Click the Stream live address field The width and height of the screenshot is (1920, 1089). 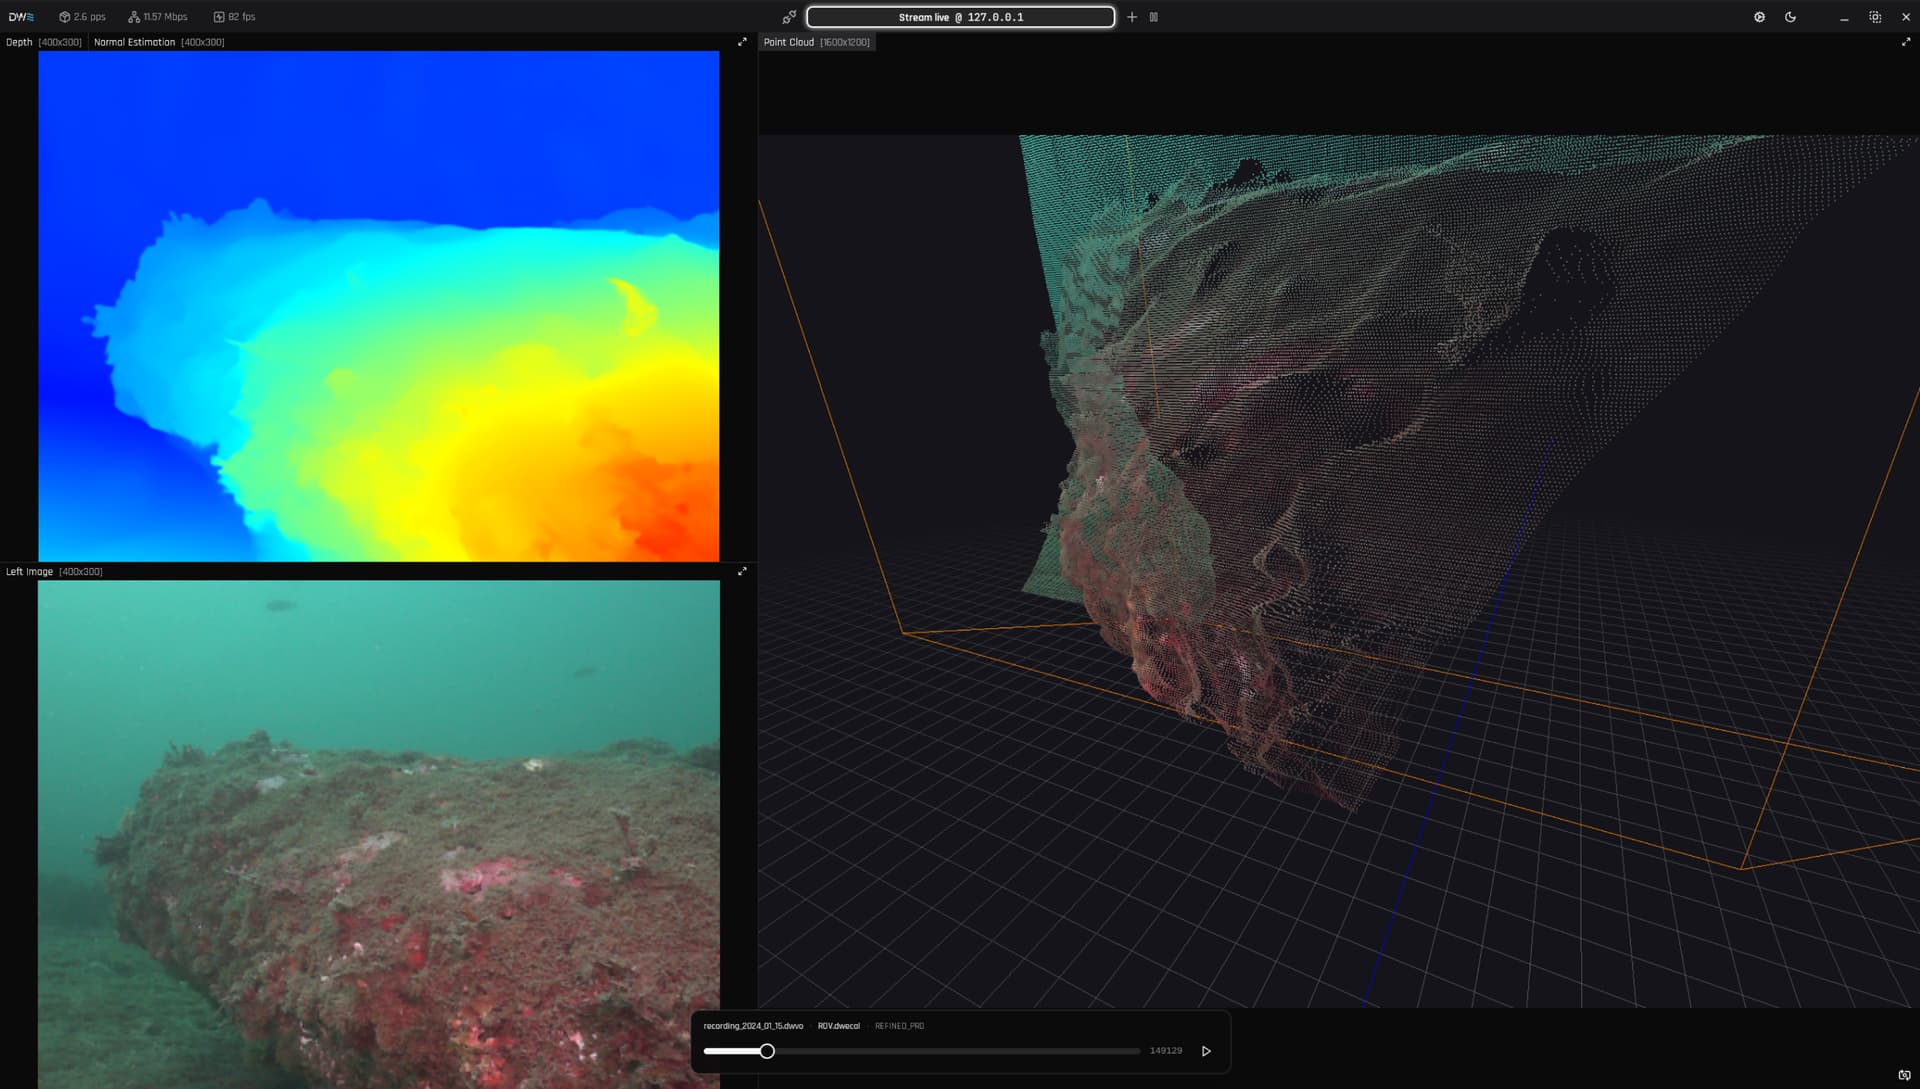pyautogui.click(x=960, y=17)
